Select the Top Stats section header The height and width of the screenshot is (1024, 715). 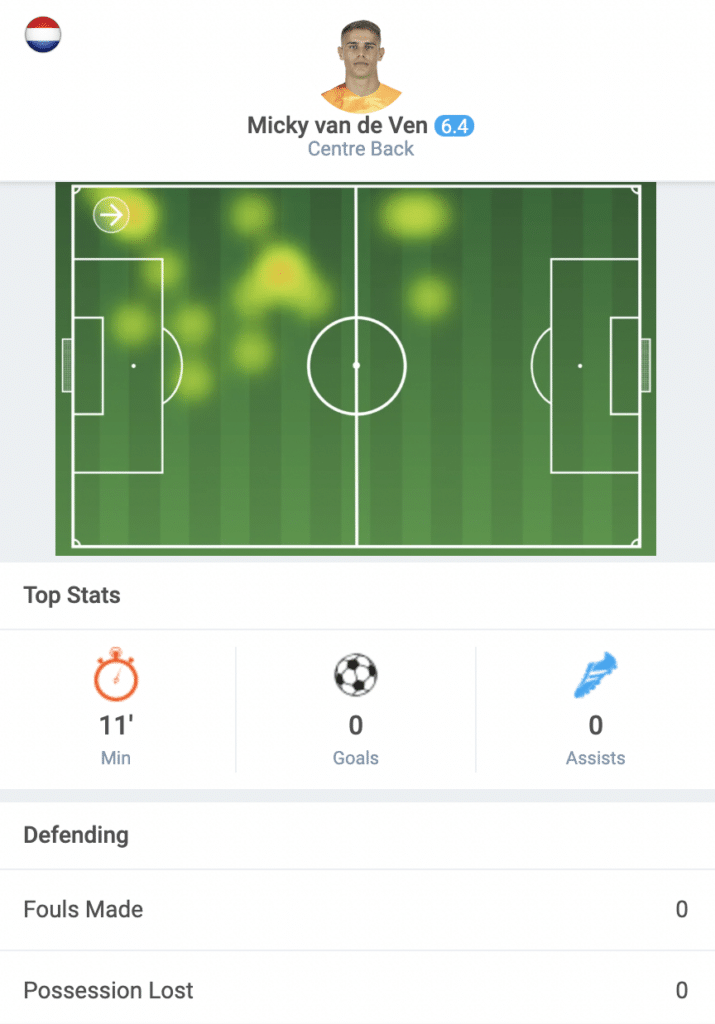pos(72,595)
